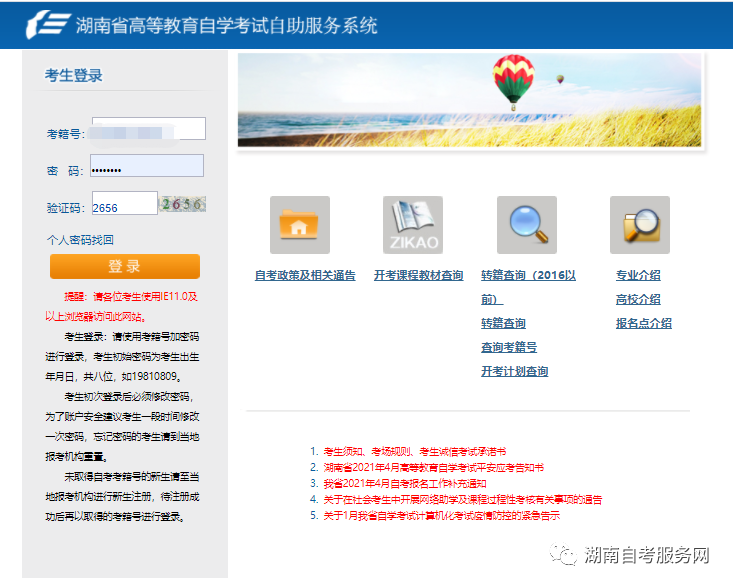This screenshot has width=733, height=587.
Task: Select the 验证码 input field
Action: pos(124,204)
